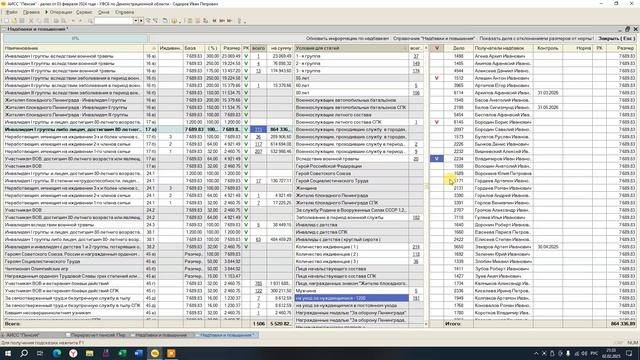This screenshot has height=360, width=640.
Task: Click Обновить информацию по надбавкам button
Action: tap(347, 38)
